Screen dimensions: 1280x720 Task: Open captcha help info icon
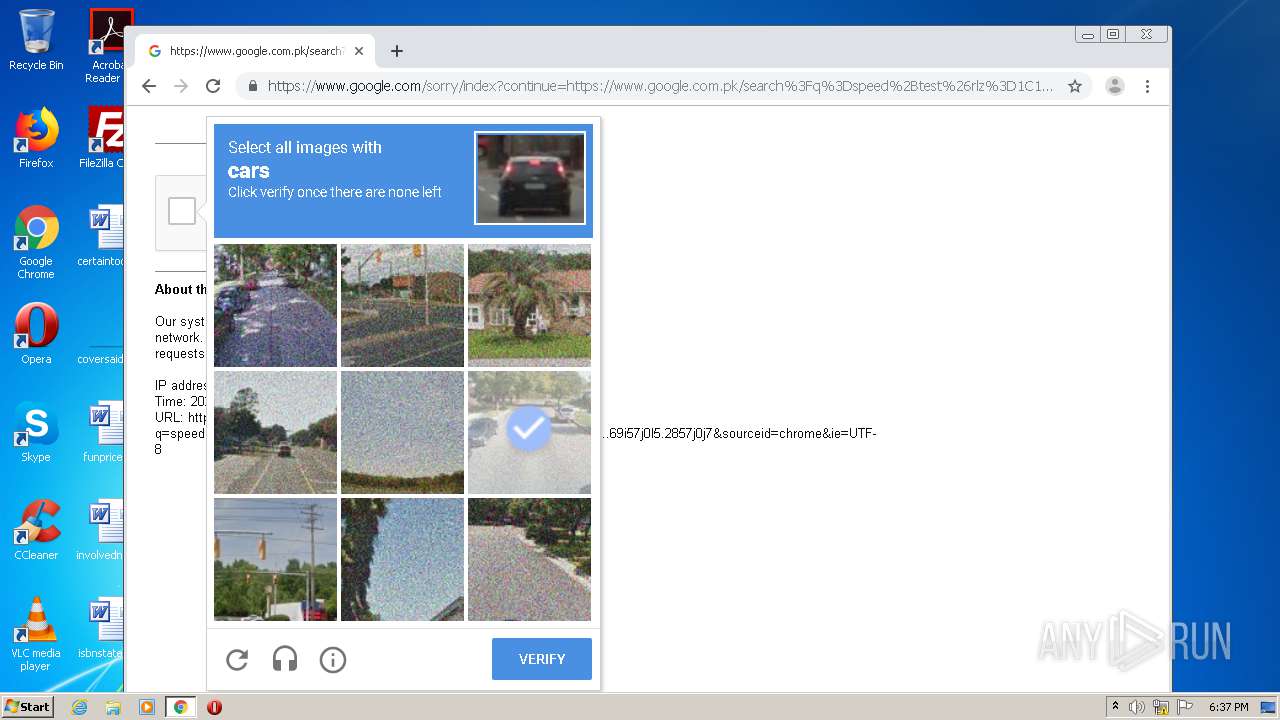pos(333,659)
